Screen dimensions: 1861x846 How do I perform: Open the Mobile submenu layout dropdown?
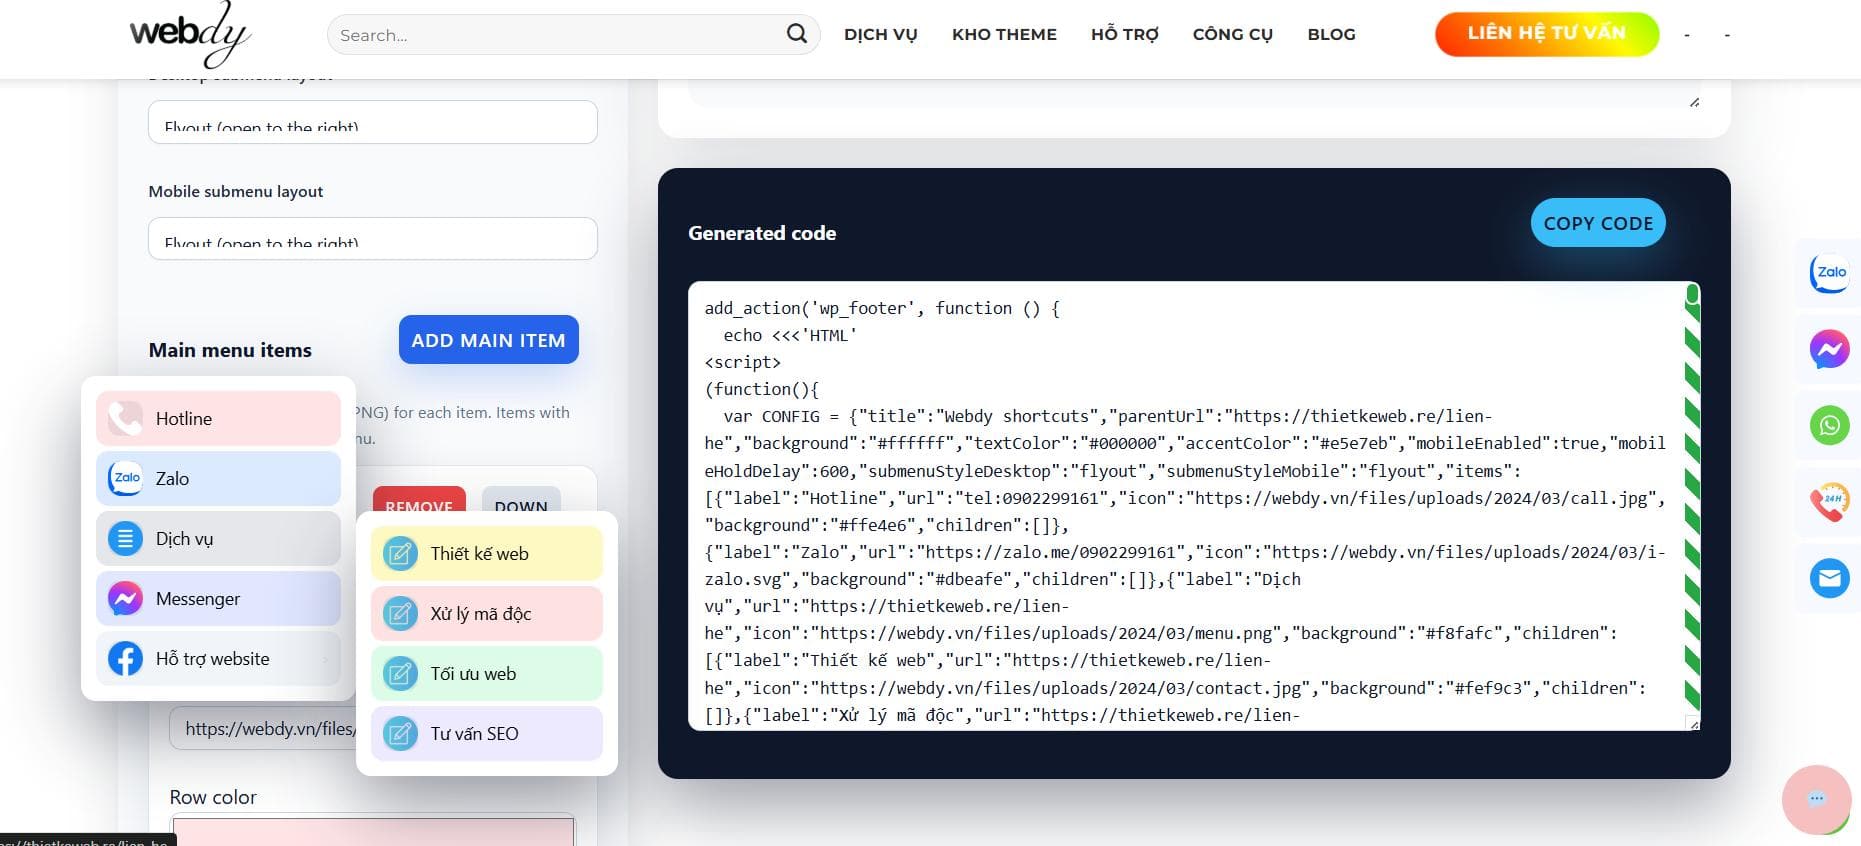coord(373,239)
